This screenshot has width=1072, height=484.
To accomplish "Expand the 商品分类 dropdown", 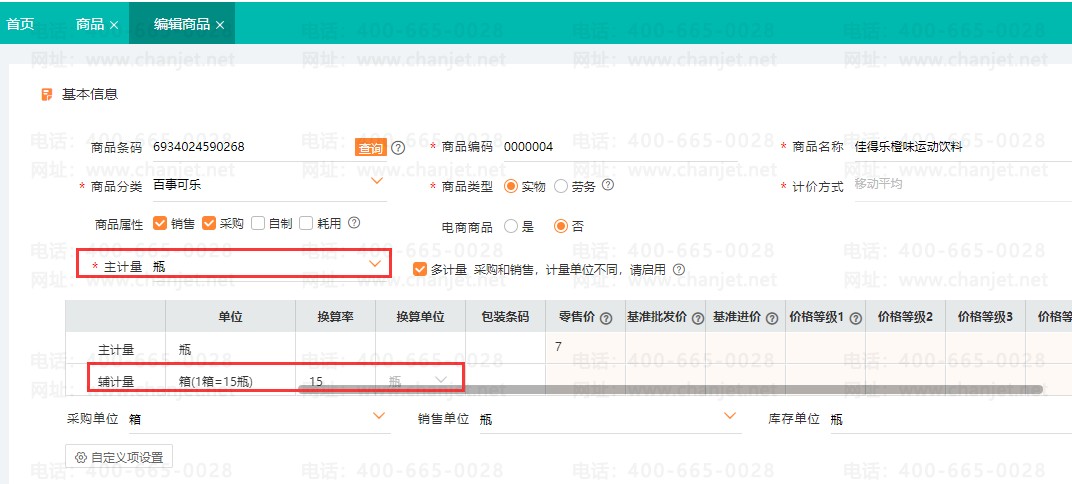I will pyautogui.click(x=377, y=182).
